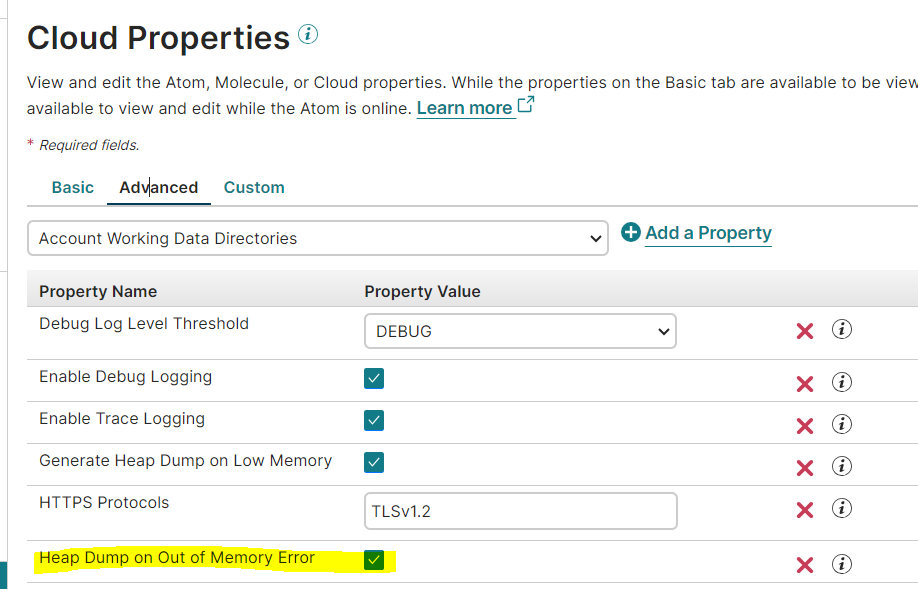Open the Learn more link

coord(465,108)
